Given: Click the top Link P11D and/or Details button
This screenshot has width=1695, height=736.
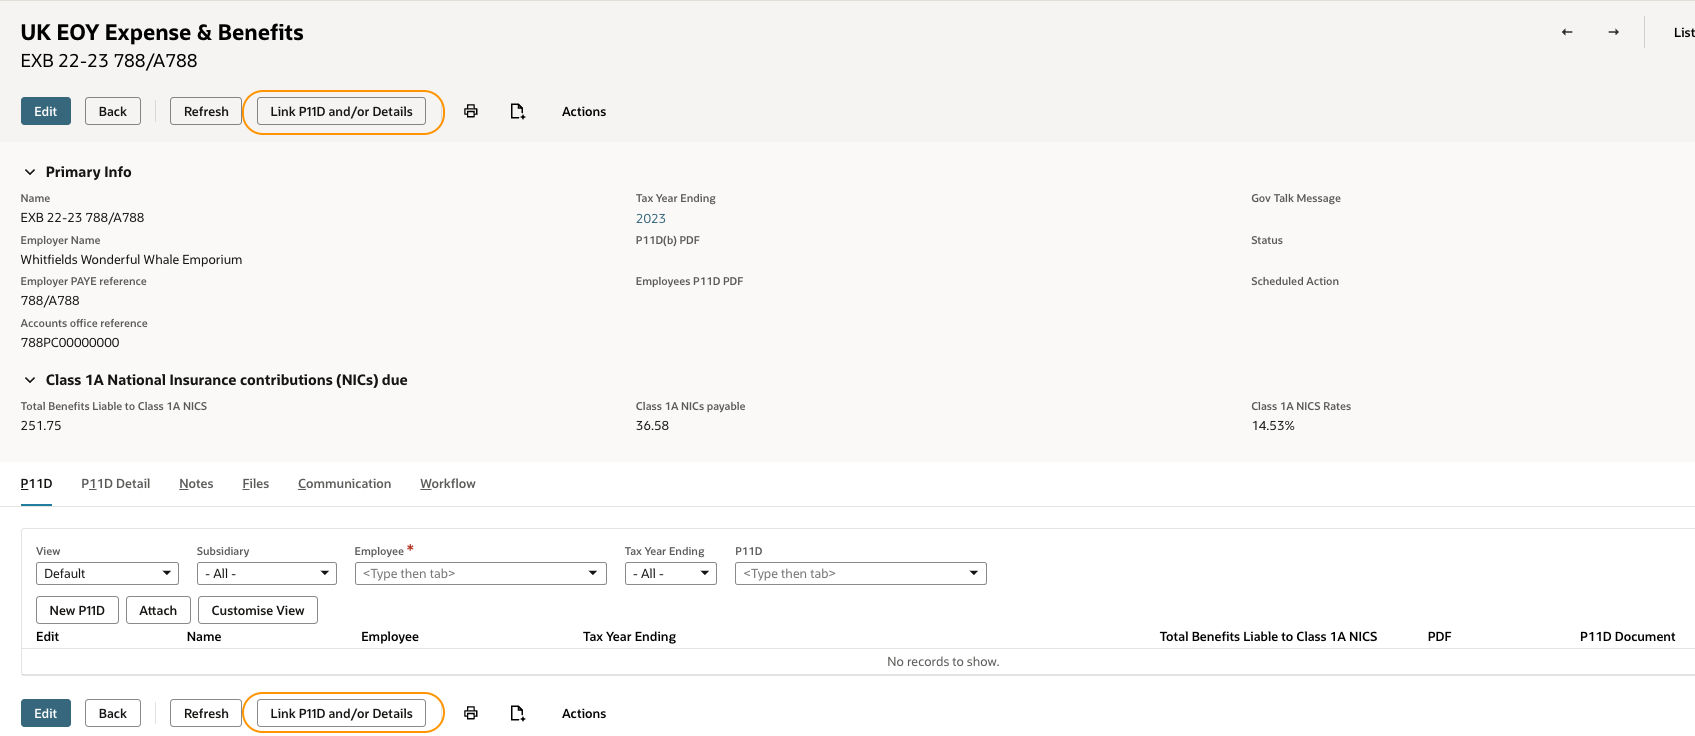Looking at the screenshot, I should pyautogui.click(x=341, y=111).
